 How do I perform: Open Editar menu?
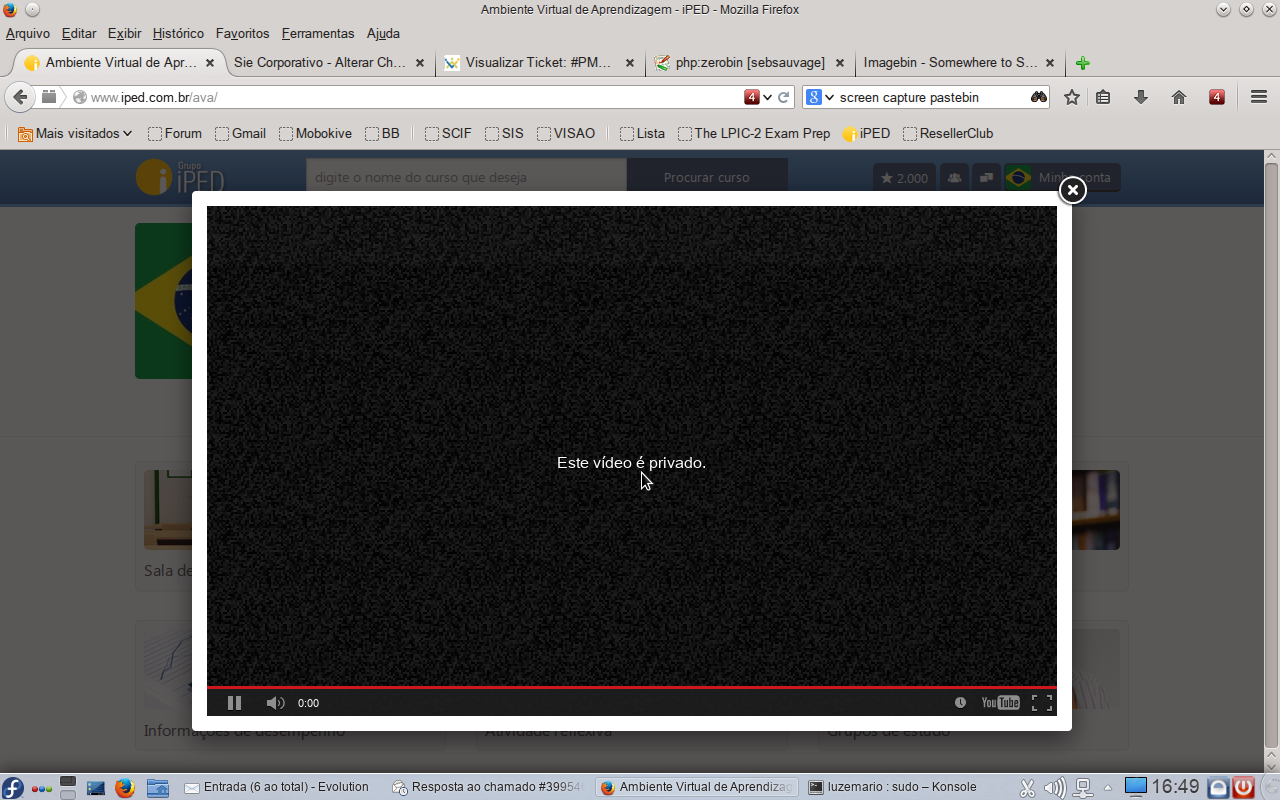pyautogui.click(x=79, y=33)
